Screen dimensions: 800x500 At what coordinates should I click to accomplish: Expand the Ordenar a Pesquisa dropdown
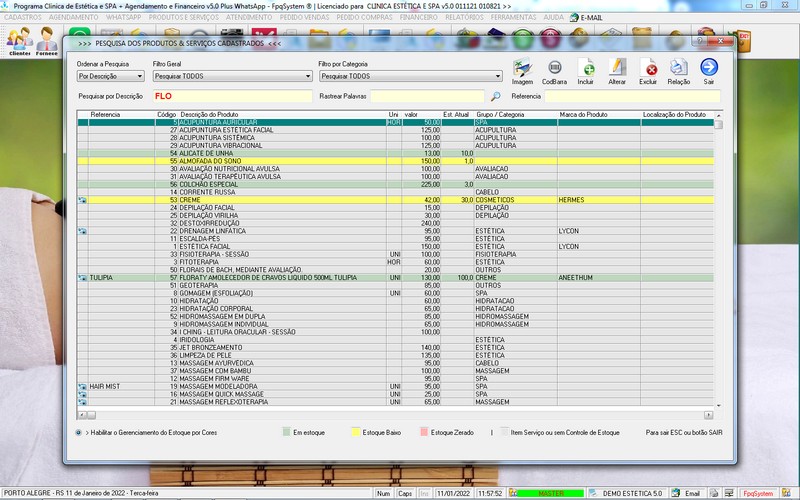pyautogui.click(x=139, y=76)
